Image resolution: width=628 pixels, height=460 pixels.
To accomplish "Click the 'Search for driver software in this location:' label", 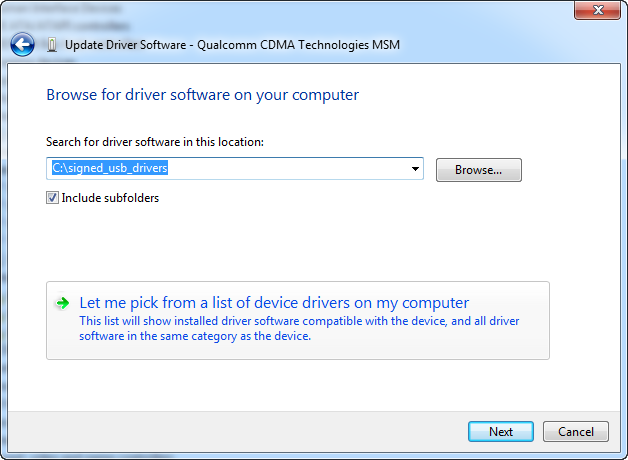I will click(155, 142).
